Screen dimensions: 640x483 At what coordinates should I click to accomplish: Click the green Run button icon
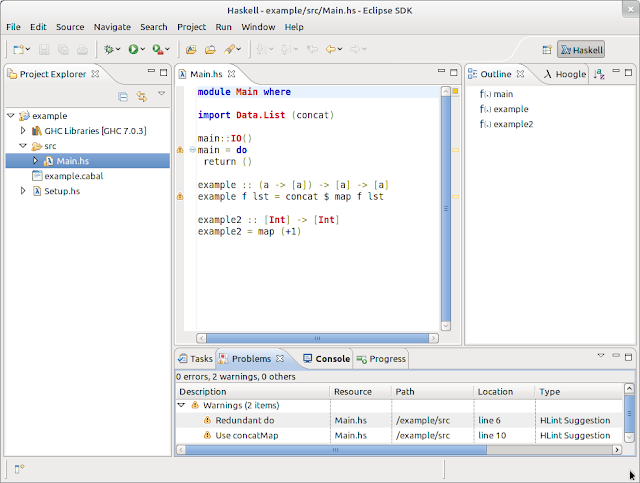coord(133,49)
